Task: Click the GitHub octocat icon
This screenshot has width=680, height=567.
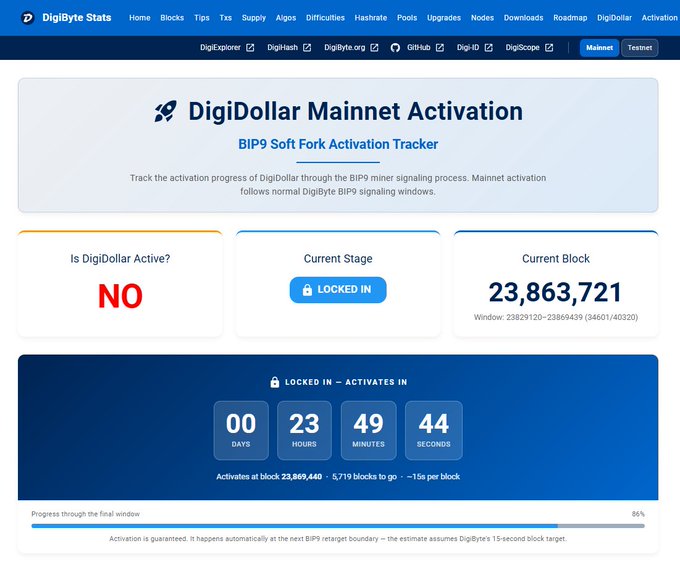Action: point(395,48)
